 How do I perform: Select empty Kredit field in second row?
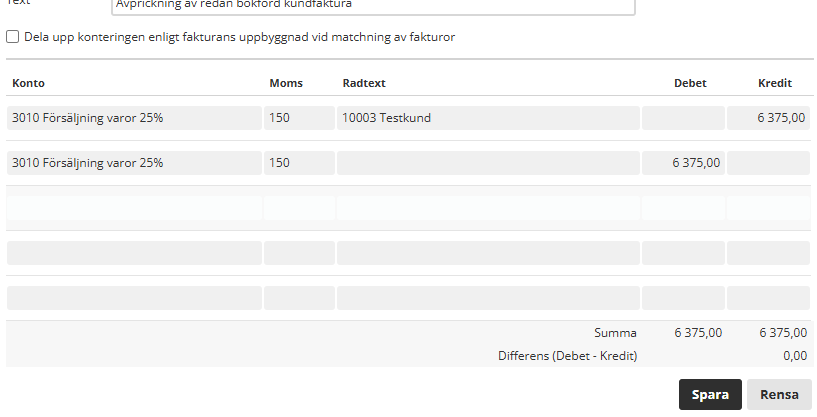769,163
